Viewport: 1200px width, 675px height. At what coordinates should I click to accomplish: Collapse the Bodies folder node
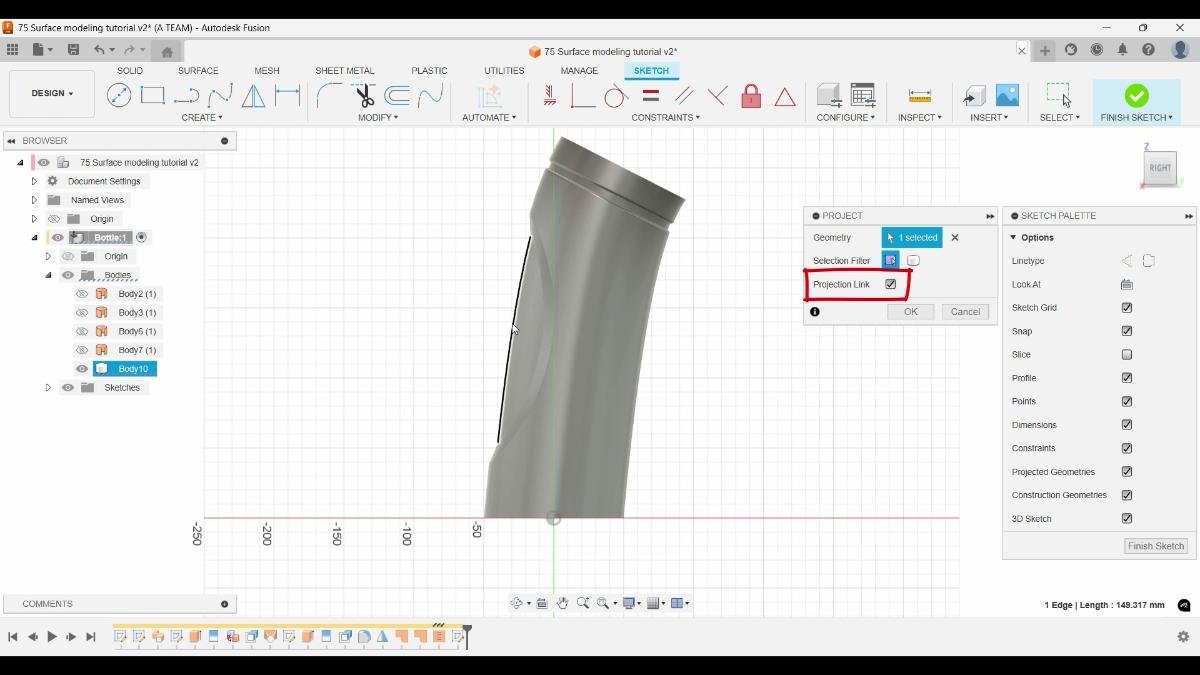(x=48, y=275)
